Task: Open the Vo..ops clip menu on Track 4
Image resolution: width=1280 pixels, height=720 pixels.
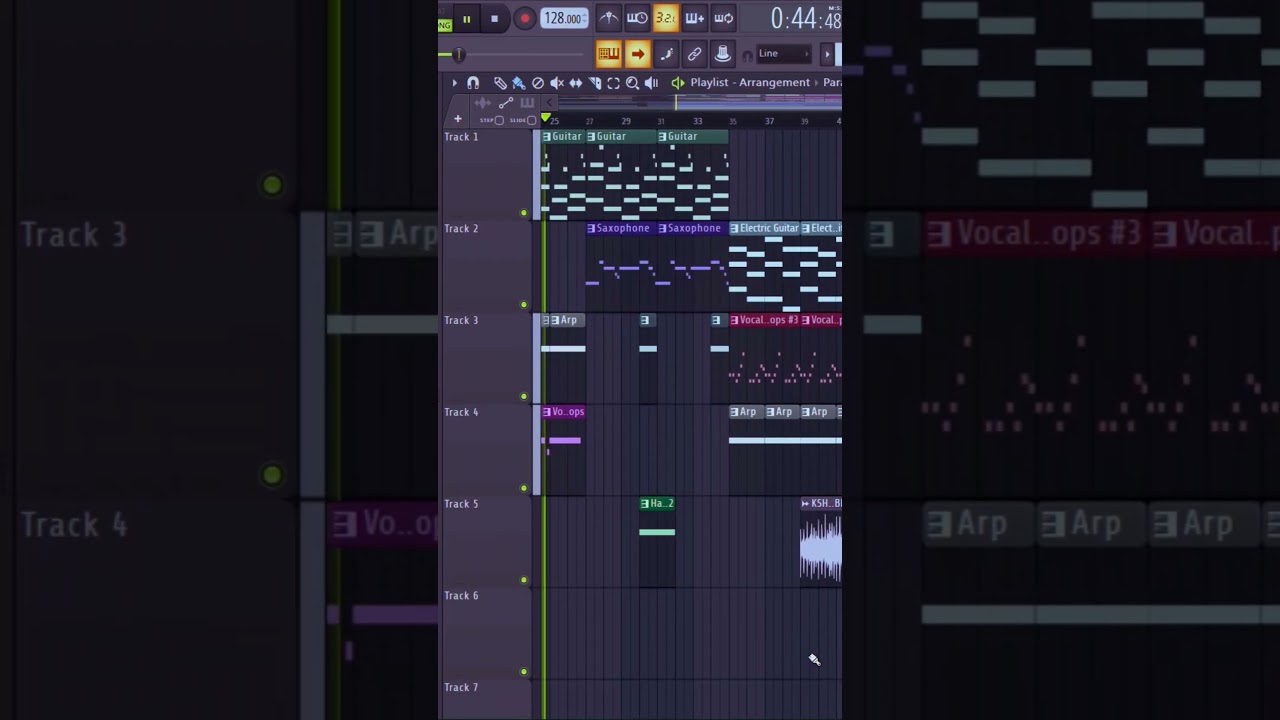Action: coord(547,412)
